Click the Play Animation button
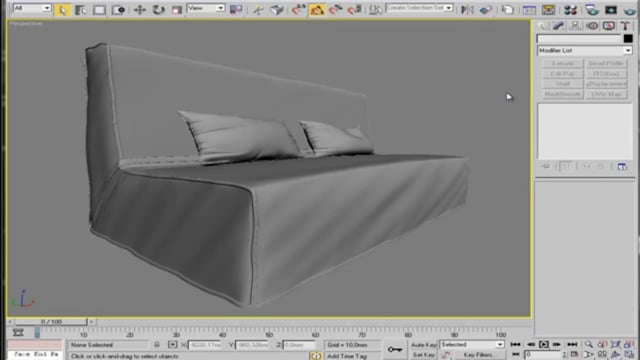640x360 pixels. [544, 345]
